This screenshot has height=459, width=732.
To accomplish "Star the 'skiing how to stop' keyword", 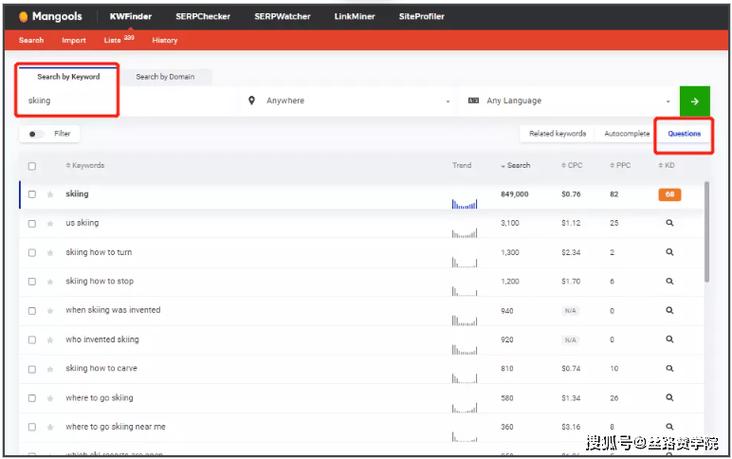I will pyautogui.click(x=50, y=282).
